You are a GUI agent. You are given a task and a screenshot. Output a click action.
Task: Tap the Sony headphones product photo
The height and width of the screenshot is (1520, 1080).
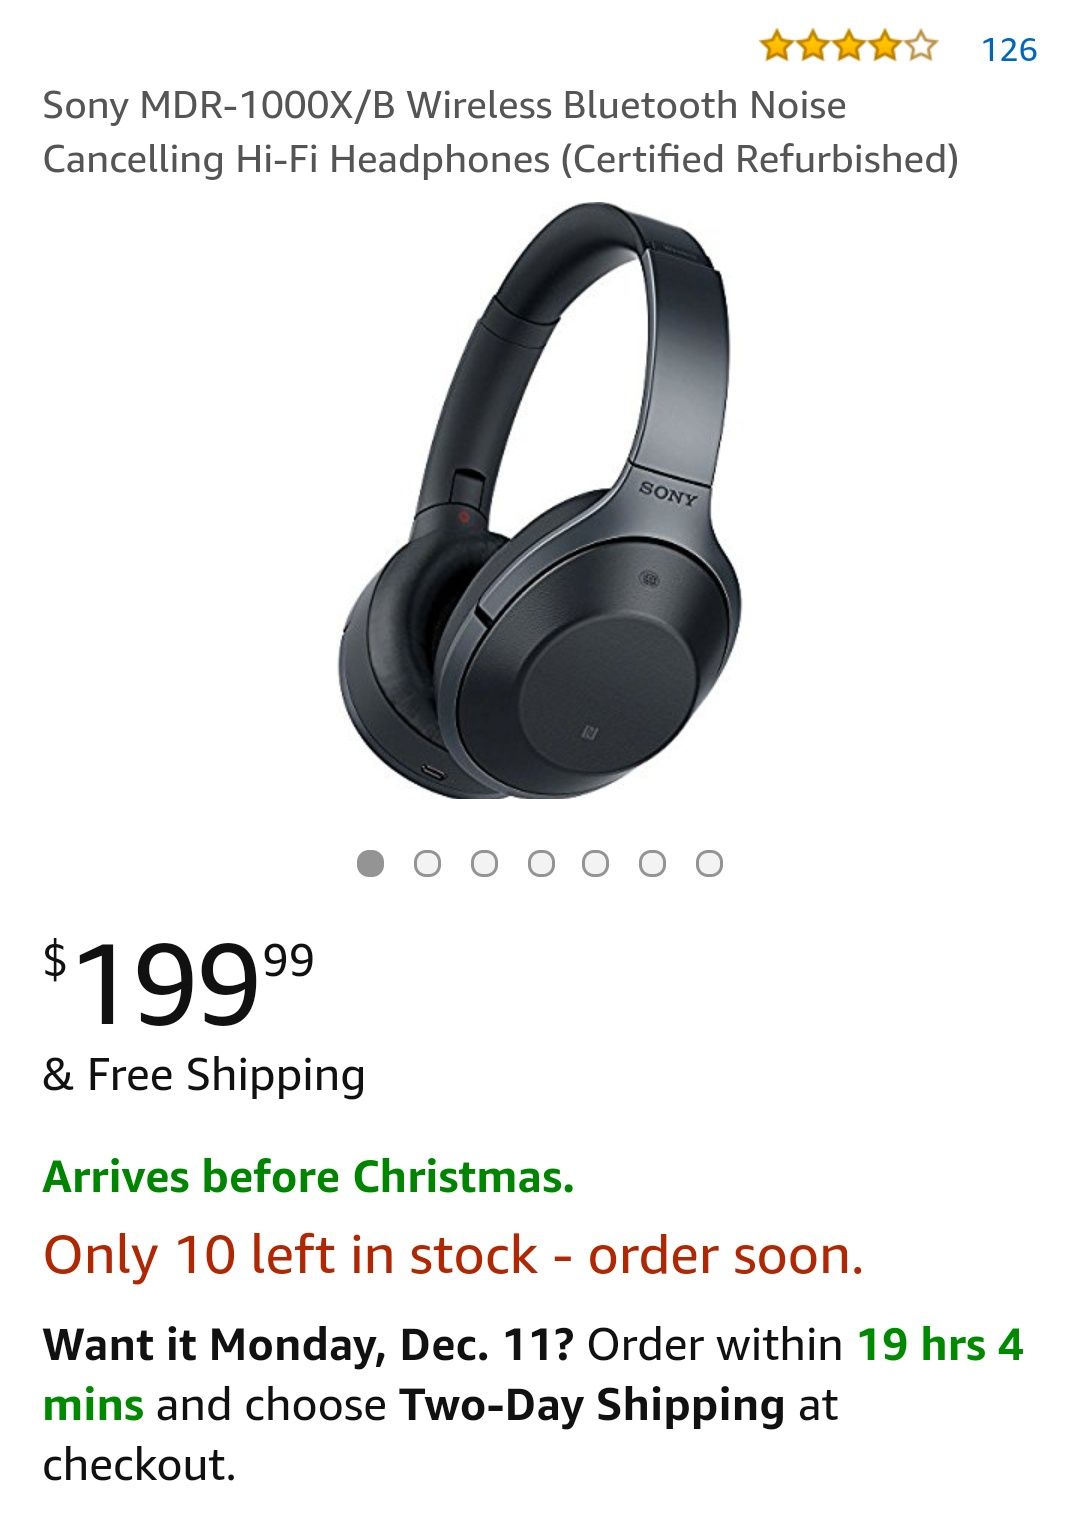[541, 500]
